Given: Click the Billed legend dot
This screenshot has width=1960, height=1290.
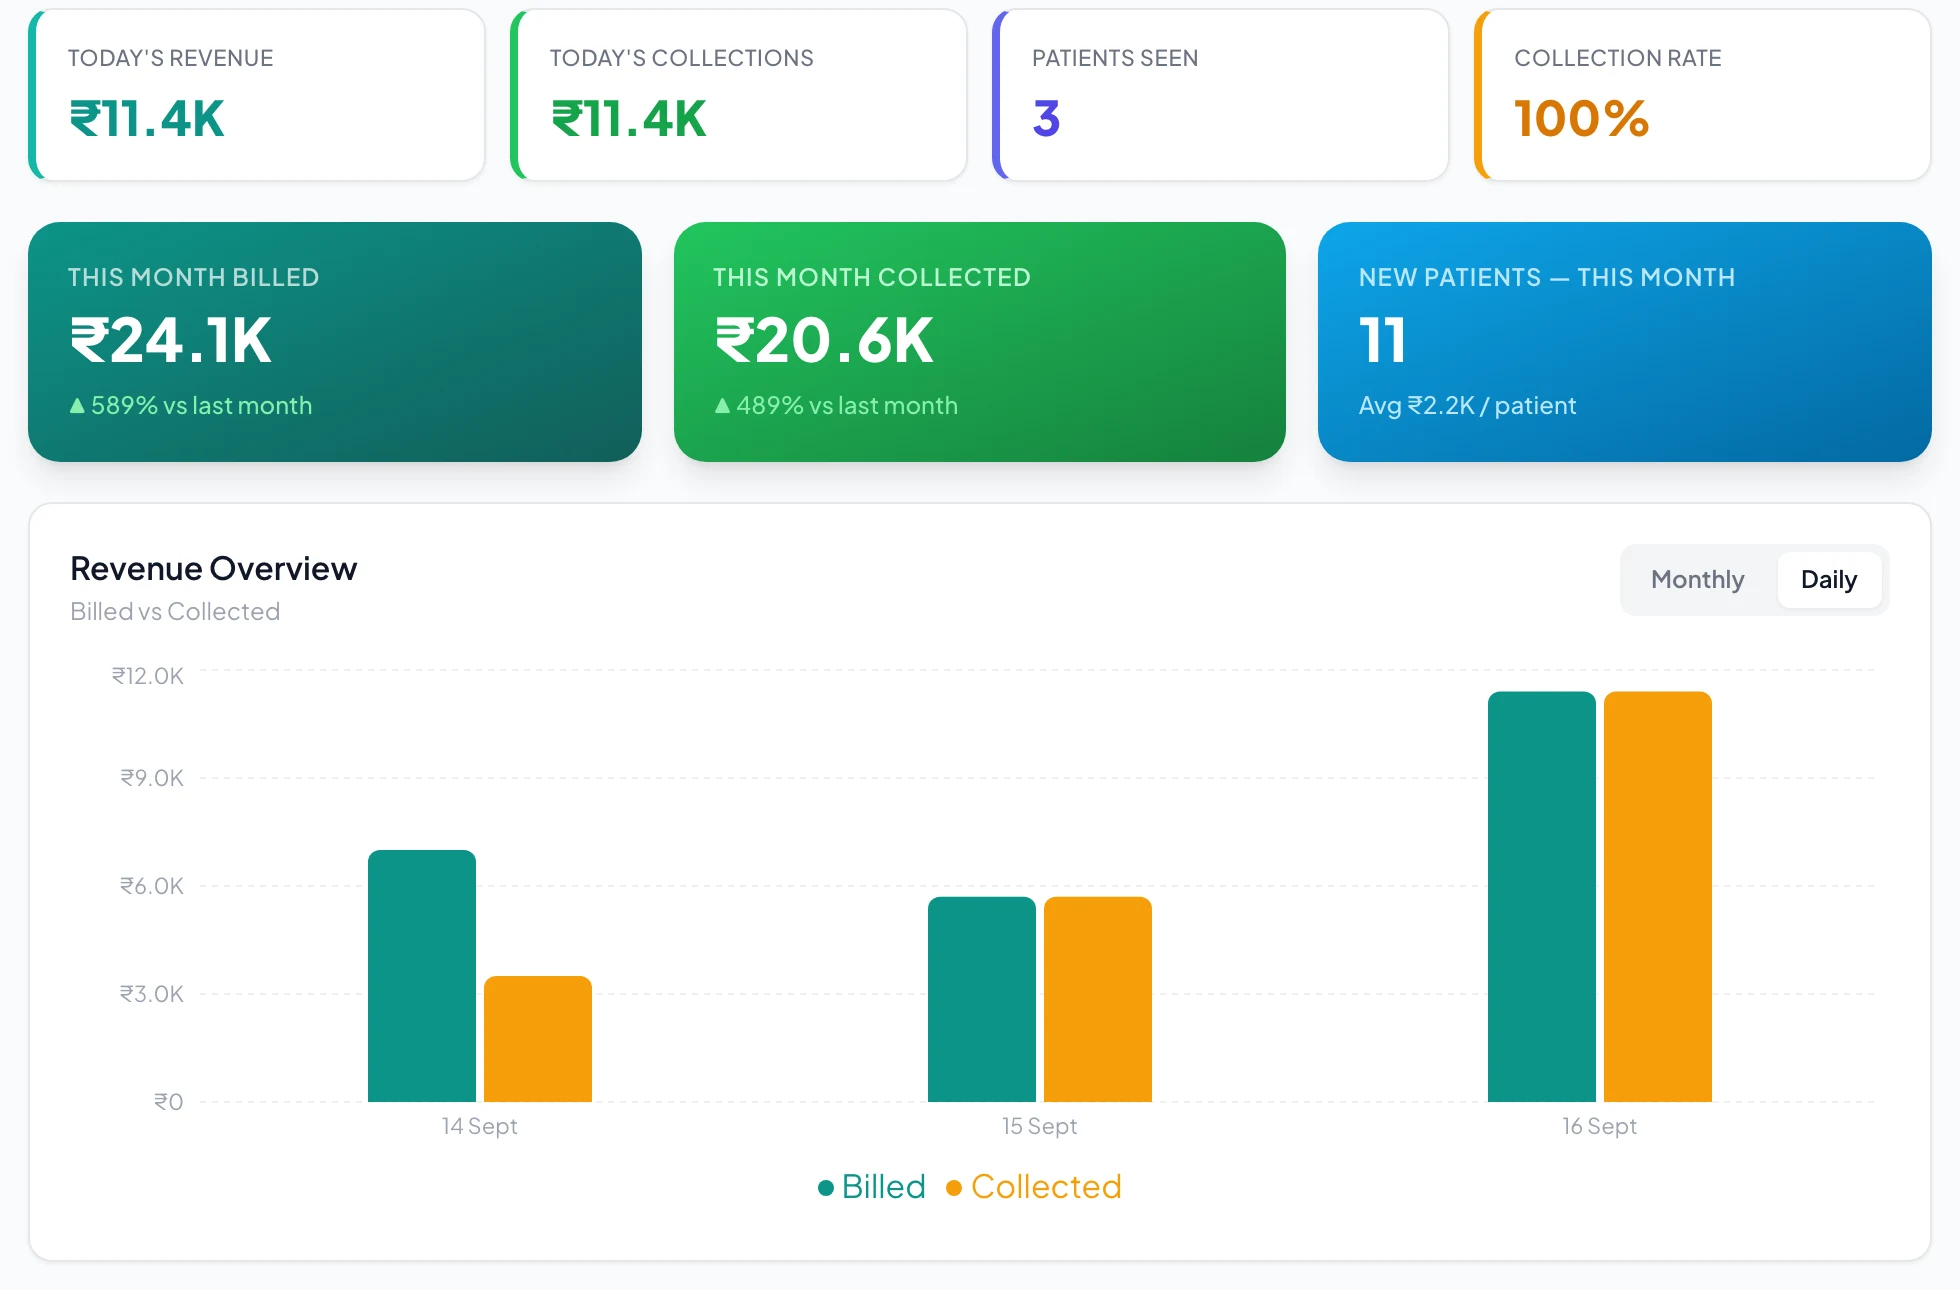Looking at the screenshot, I should coord(826,1188).
